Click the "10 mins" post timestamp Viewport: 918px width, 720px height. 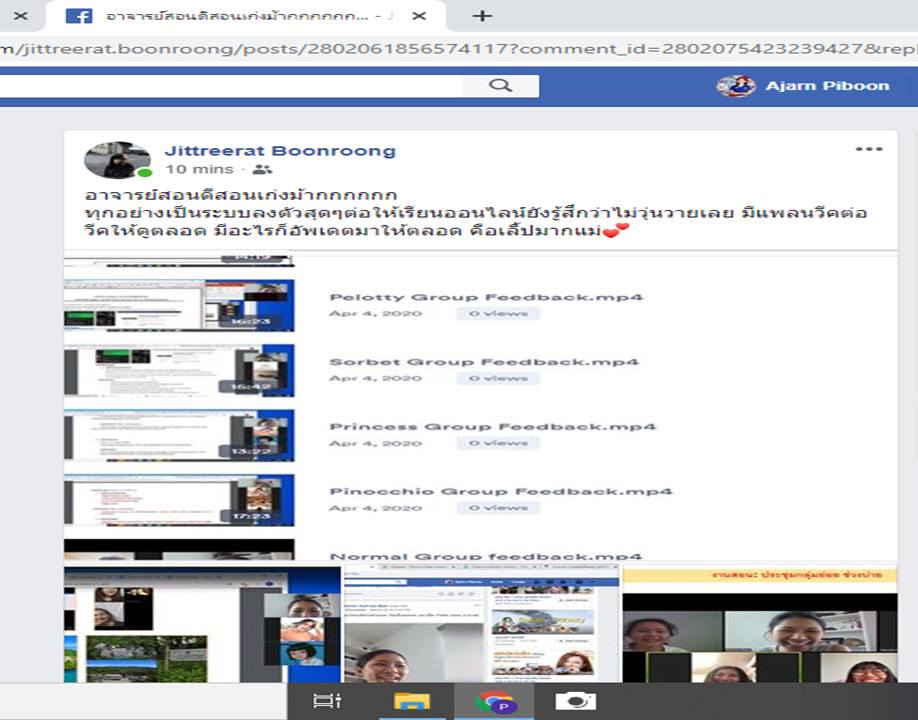199,170
